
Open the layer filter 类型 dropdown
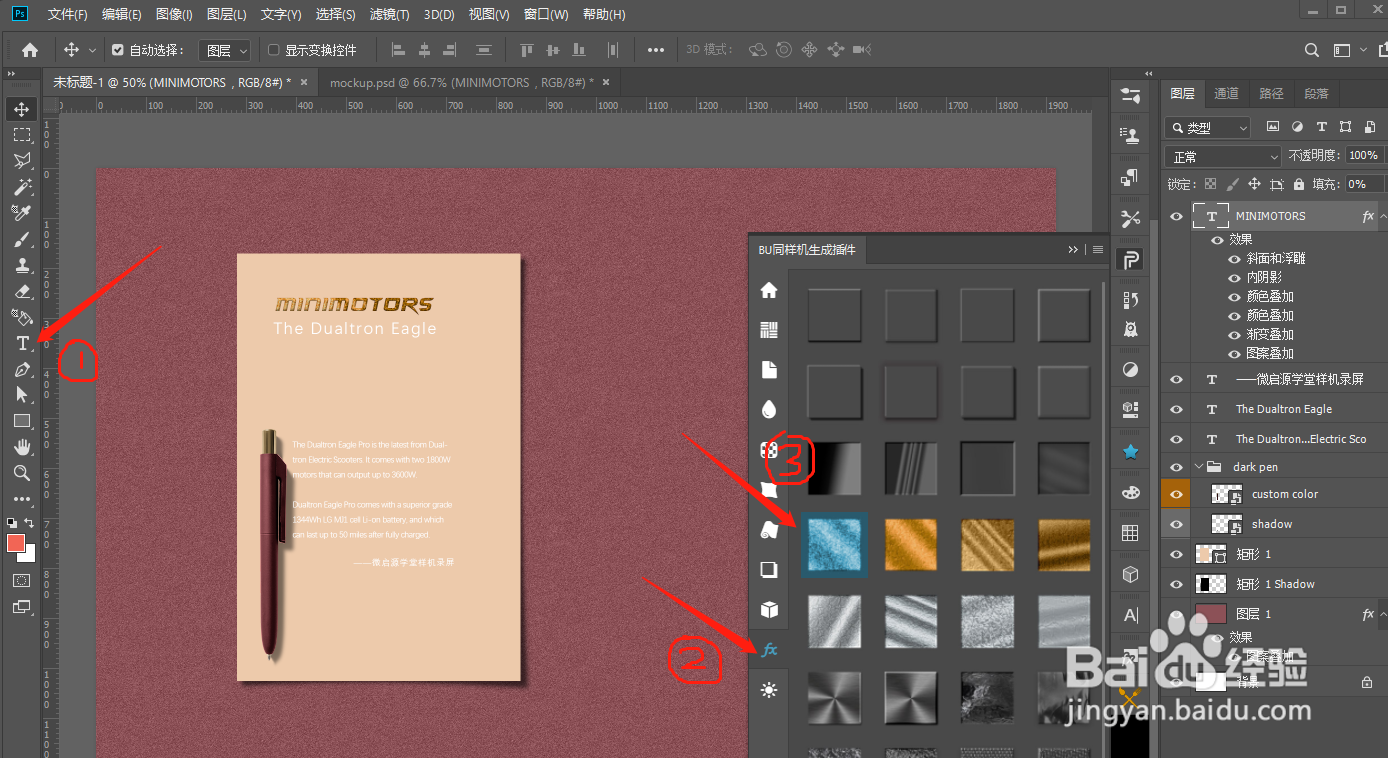(1208, 128)
